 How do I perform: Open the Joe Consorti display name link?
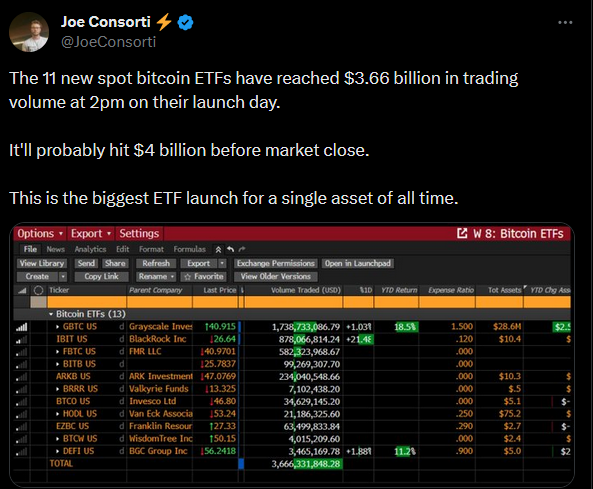point(106,22)
